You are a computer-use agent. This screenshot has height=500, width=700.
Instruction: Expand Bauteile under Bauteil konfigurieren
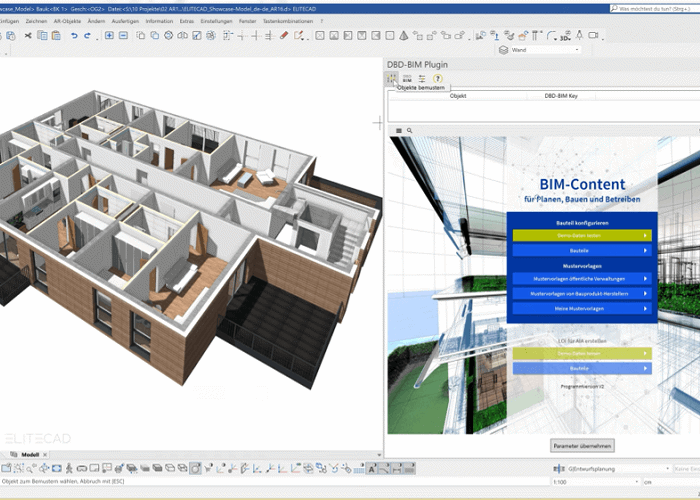(x=582, y=250)
